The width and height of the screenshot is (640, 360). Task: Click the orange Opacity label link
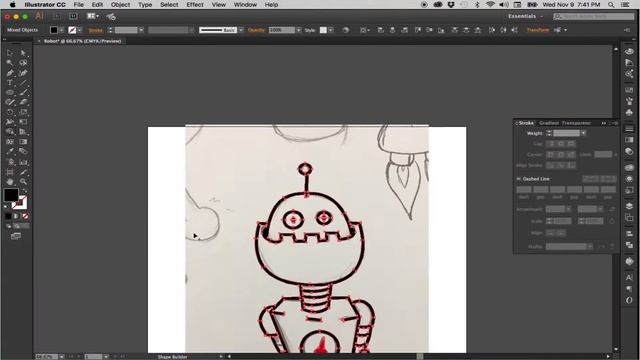coord(256,30)
